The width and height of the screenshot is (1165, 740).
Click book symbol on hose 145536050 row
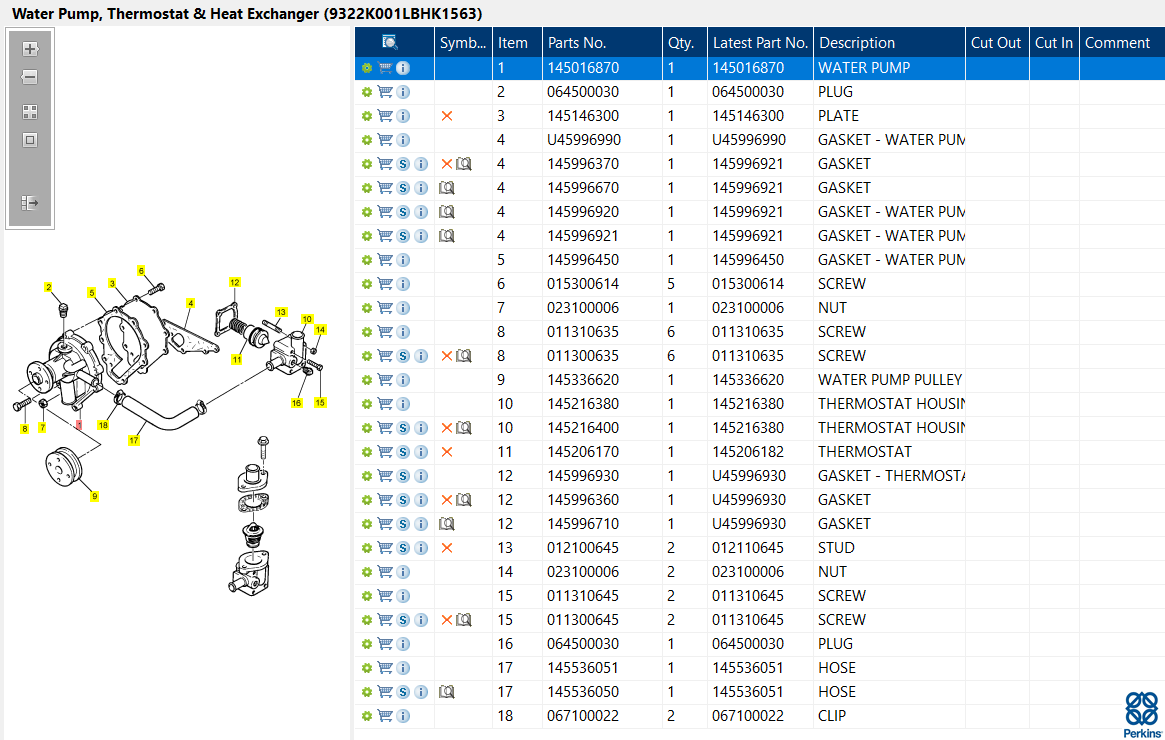[447, 692]
